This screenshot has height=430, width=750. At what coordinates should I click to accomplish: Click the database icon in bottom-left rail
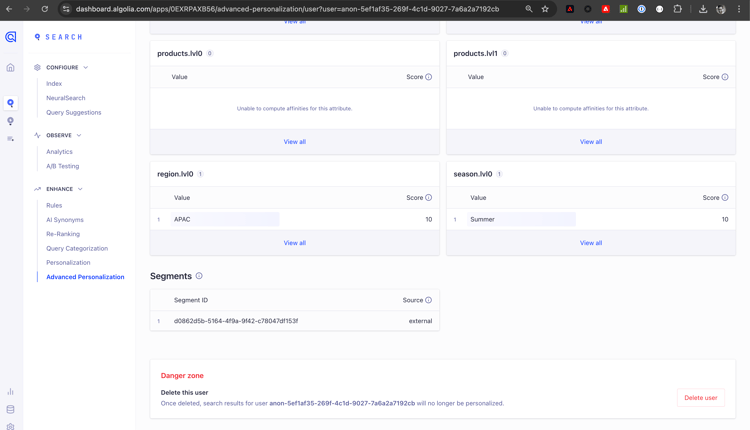(11, 409)
